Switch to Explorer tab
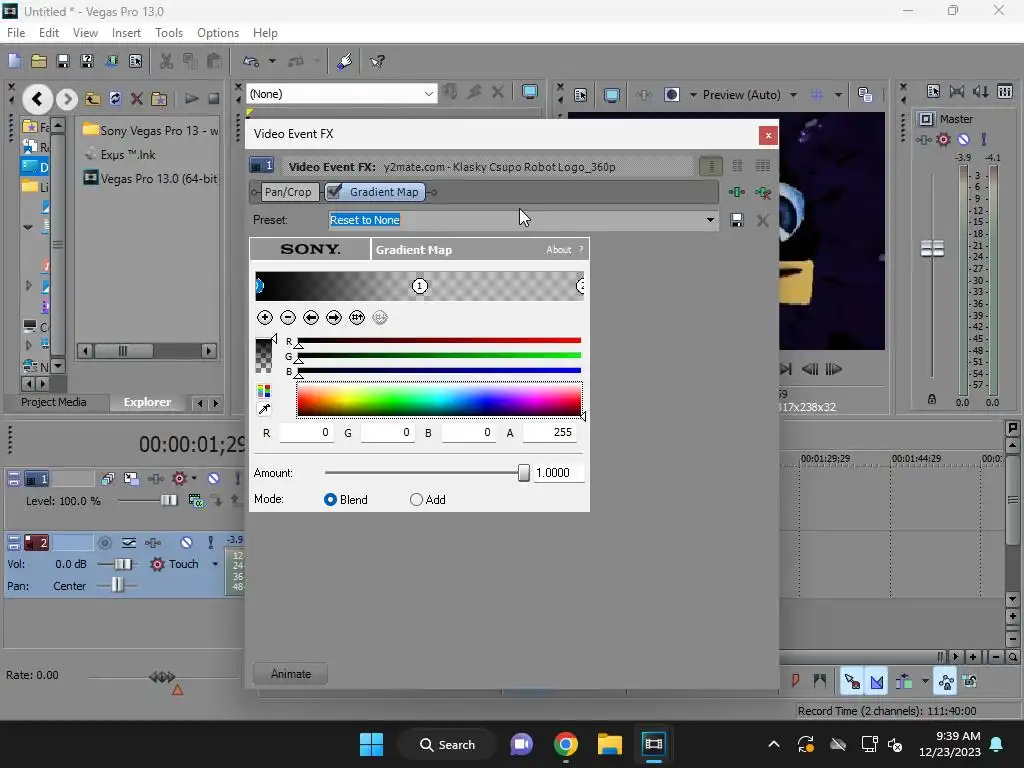The height and width of the screenshot is (768, 1024). pos(148,402)
